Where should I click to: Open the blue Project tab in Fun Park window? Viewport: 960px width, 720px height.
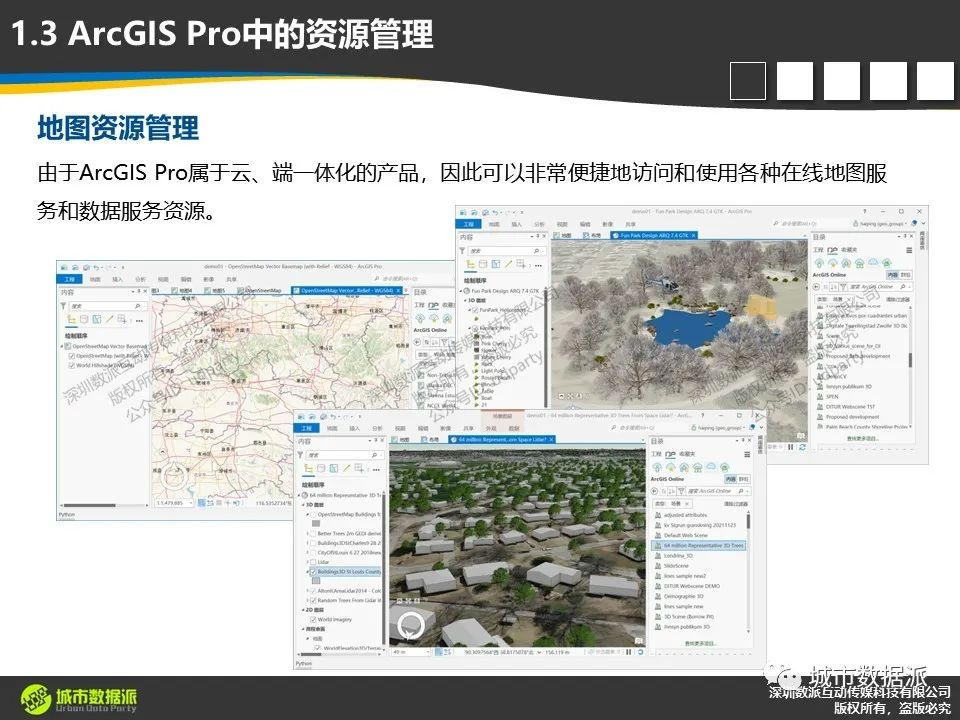point(468,224)
